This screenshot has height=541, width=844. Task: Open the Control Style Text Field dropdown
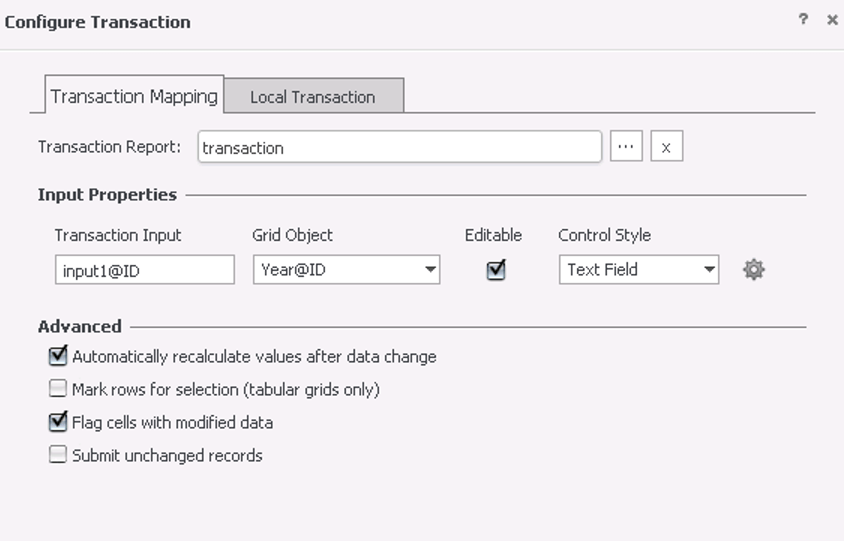639,270
